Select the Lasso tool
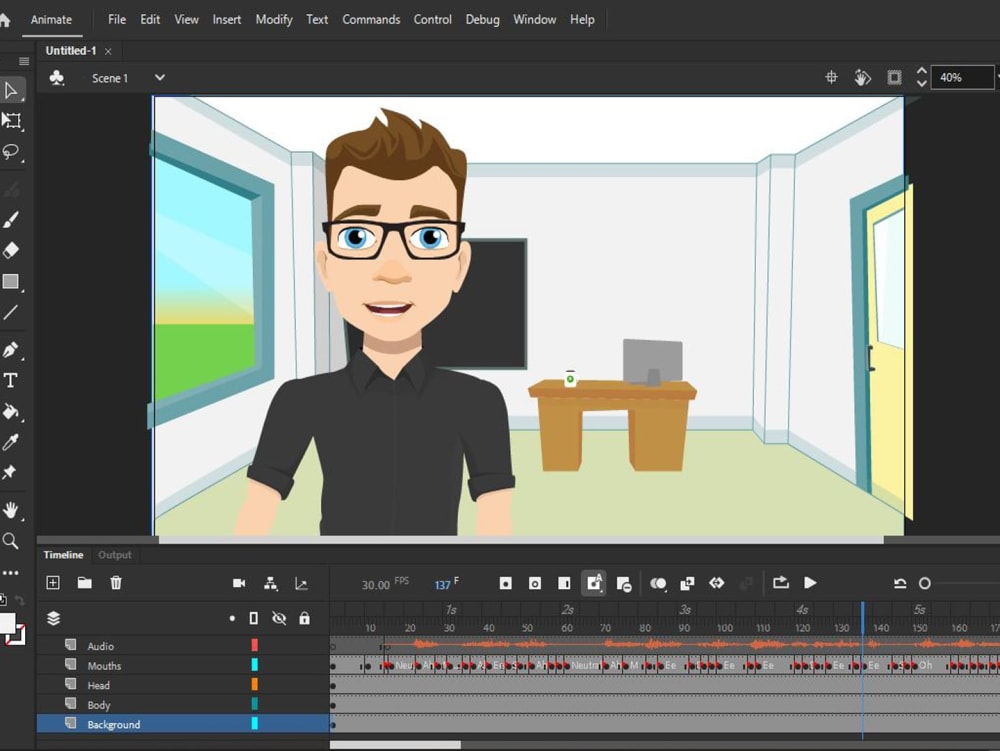Viewport: 1000px width, 751px height. click(x=11, y=152)
